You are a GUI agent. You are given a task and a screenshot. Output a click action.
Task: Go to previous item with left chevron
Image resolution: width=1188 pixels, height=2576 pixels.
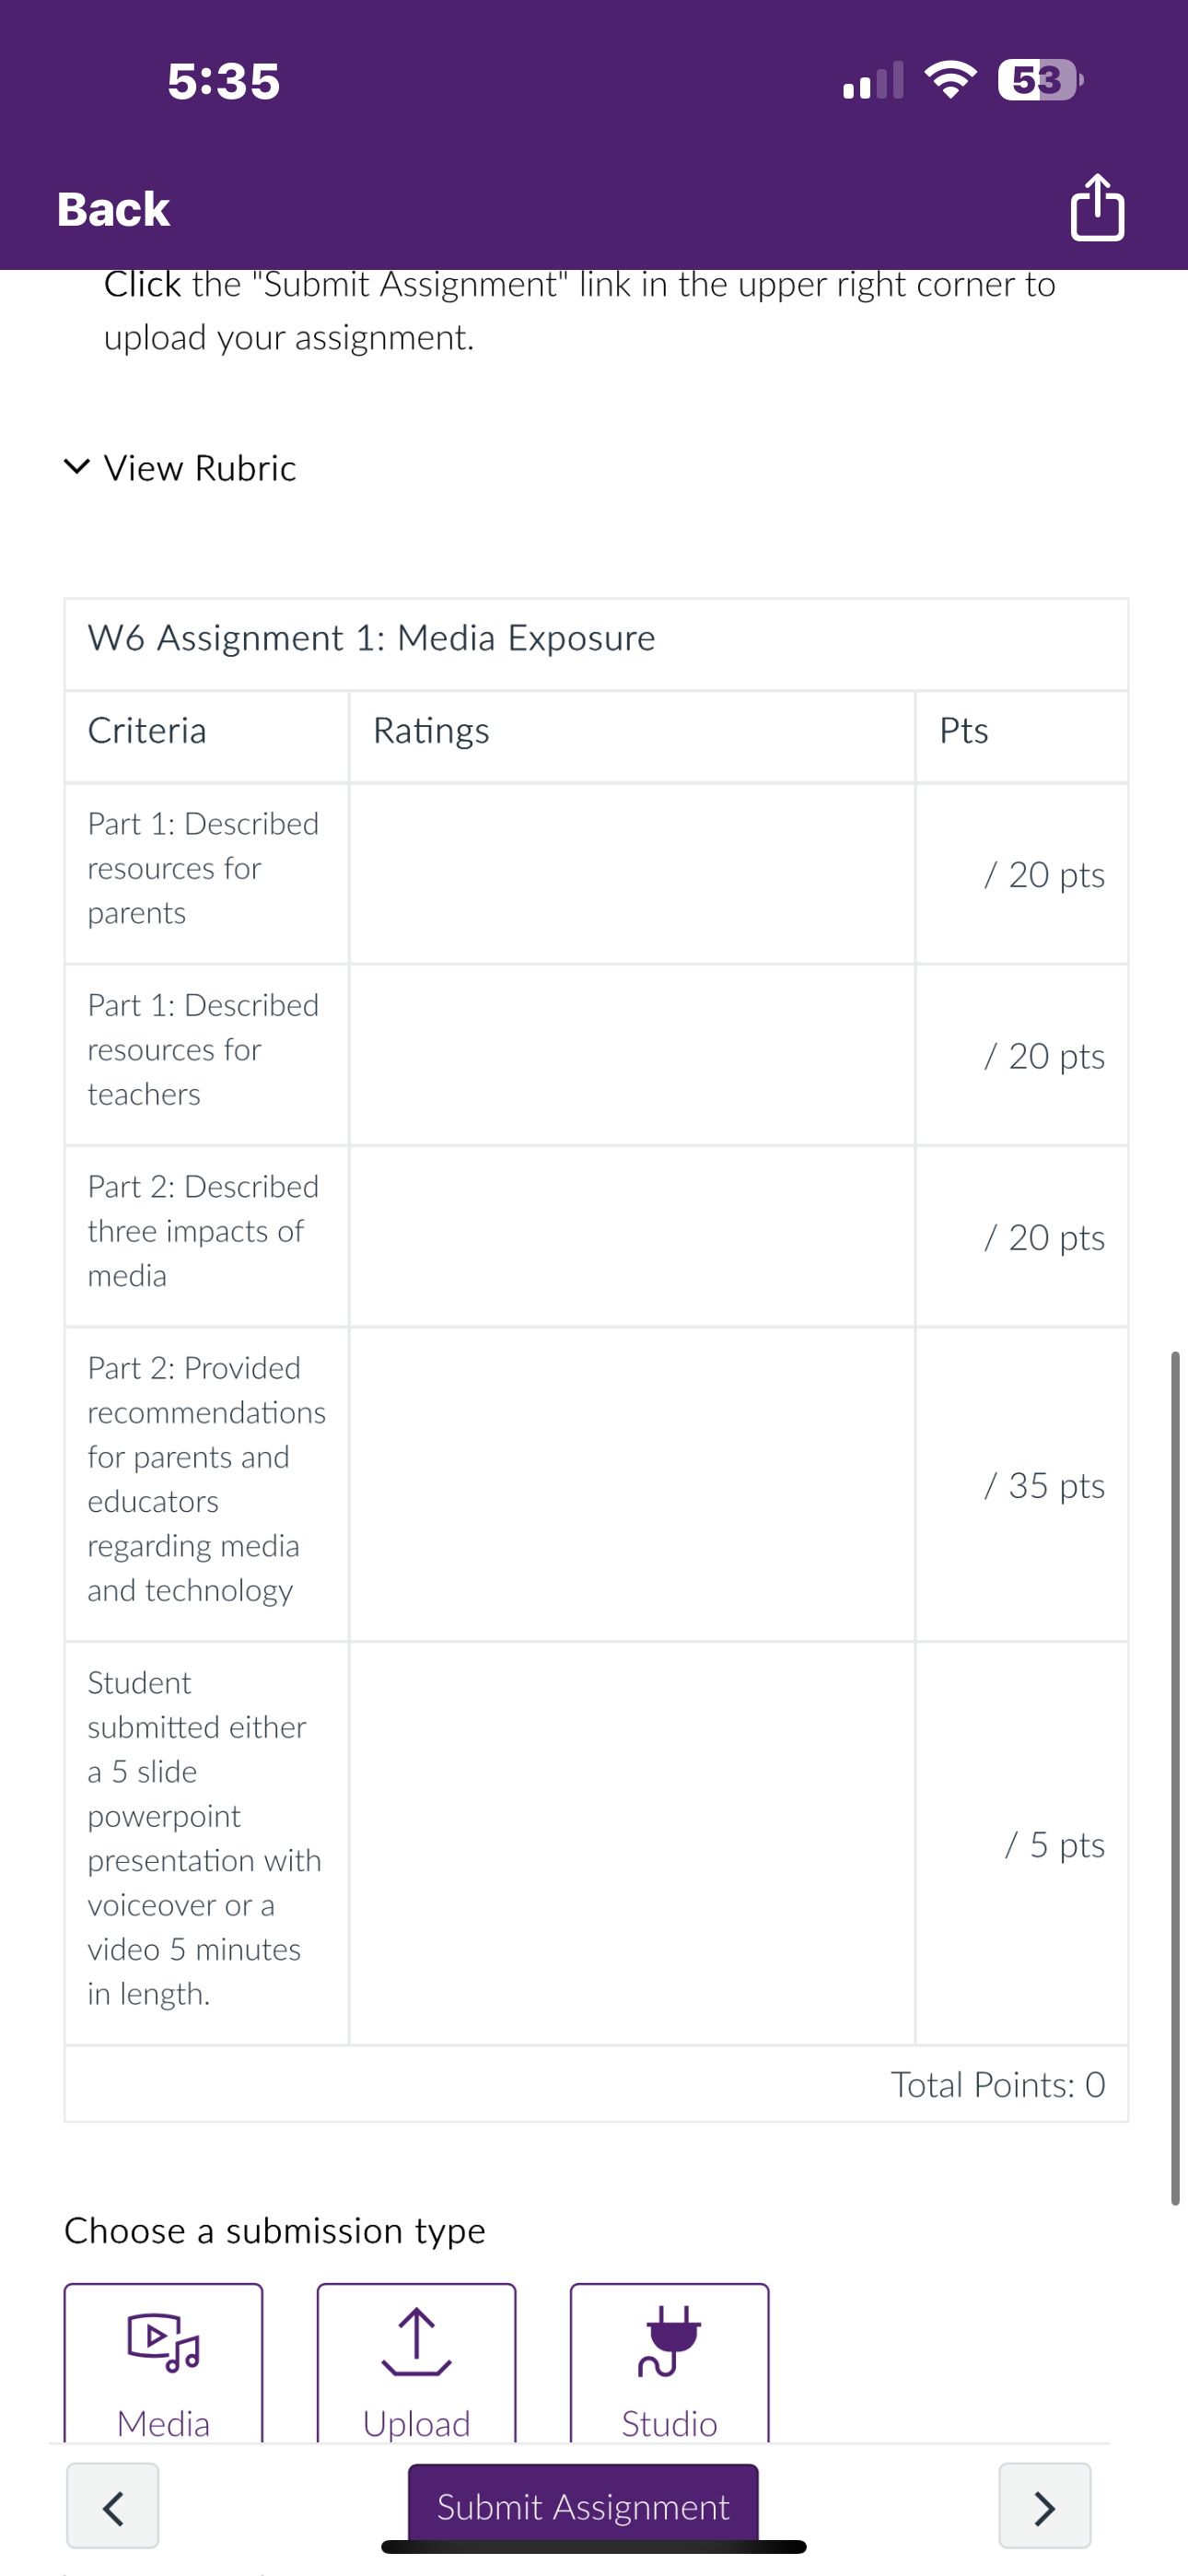coord(113,2506)
